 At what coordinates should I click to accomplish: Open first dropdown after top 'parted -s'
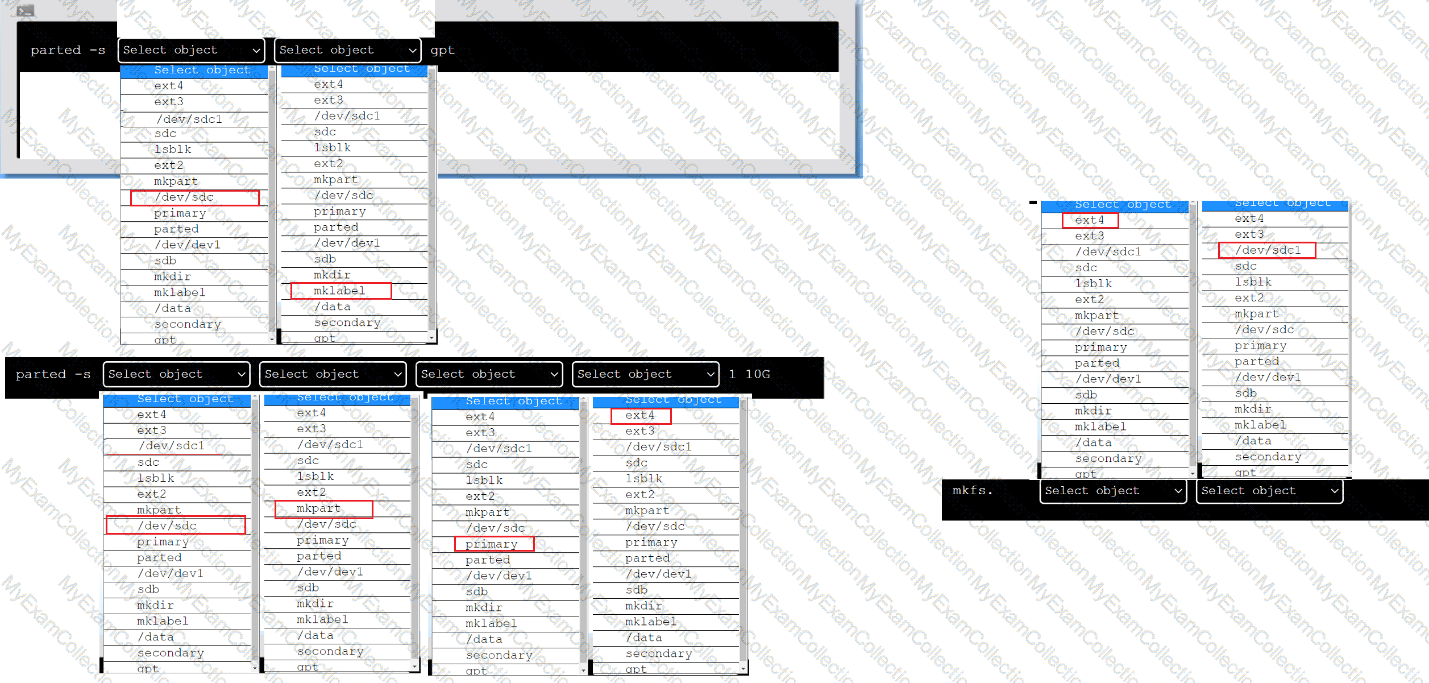[191, 50]
